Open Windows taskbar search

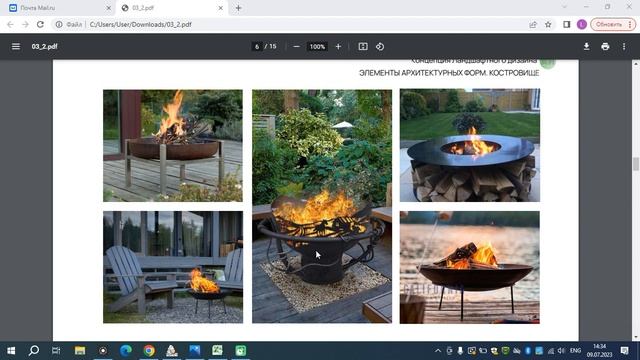[34, 351]
